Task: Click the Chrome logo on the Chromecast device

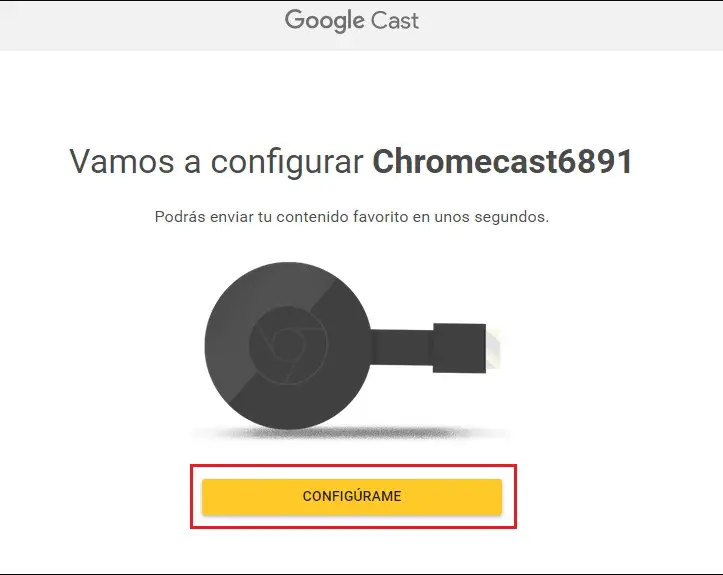Action: pos(288,344)
